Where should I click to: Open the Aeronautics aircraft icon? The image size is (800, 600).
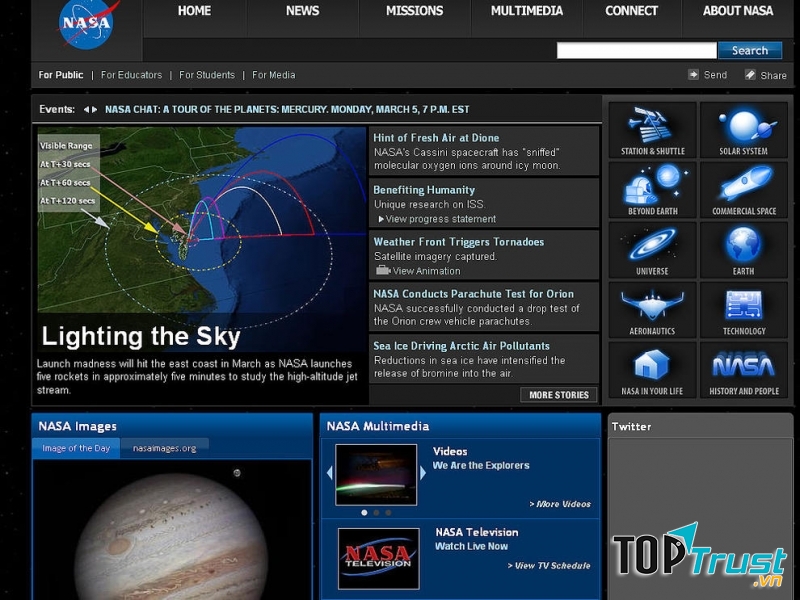tap(652, 310)
